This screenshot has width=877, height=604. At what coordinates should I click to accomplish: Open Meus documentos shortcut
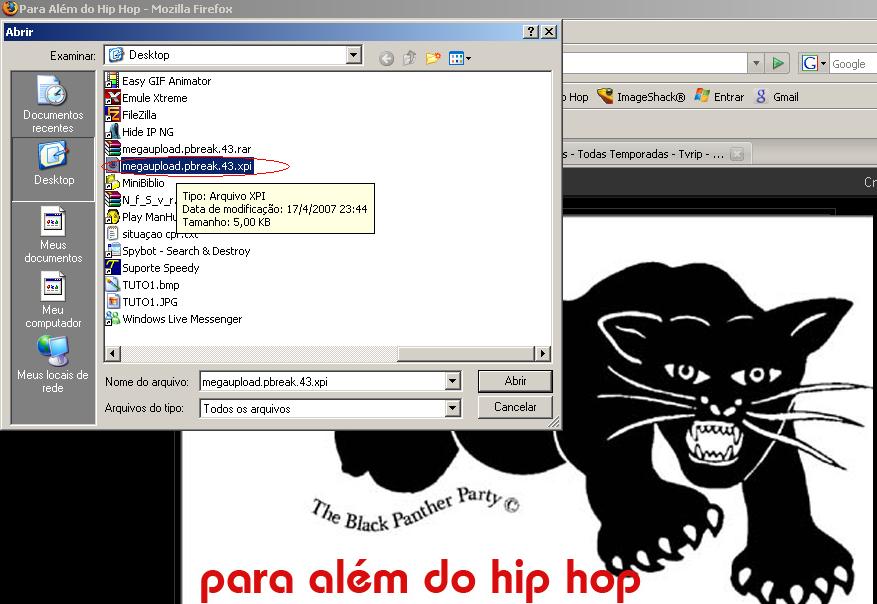(53, 234)
